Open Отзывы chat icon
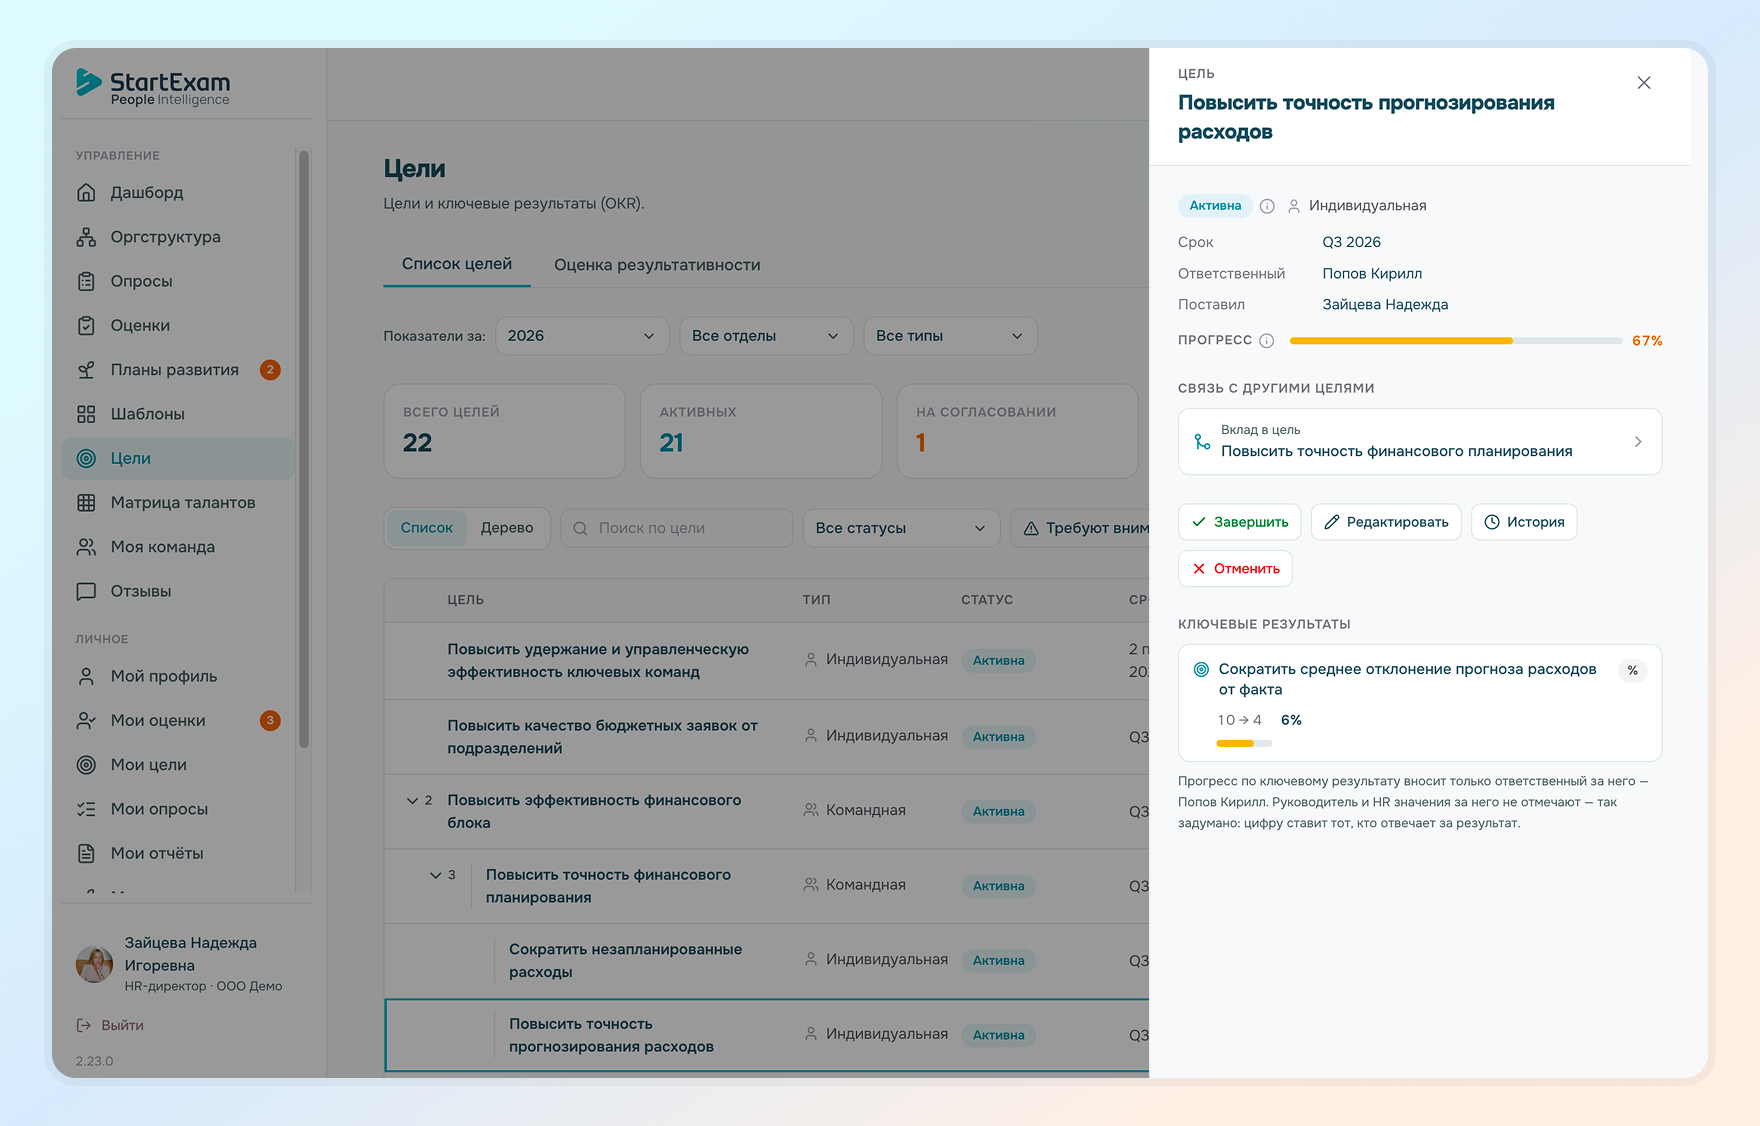1760x1126 pixels. (x=87, y=591)
